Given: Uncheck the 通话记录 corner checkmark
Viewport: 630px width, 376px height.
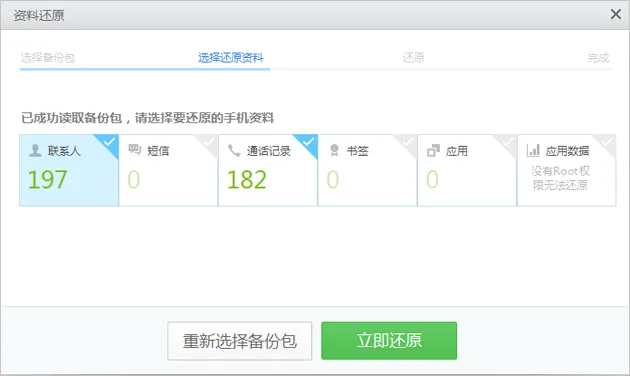Looking at the screenshot, I should click(308, 142).
